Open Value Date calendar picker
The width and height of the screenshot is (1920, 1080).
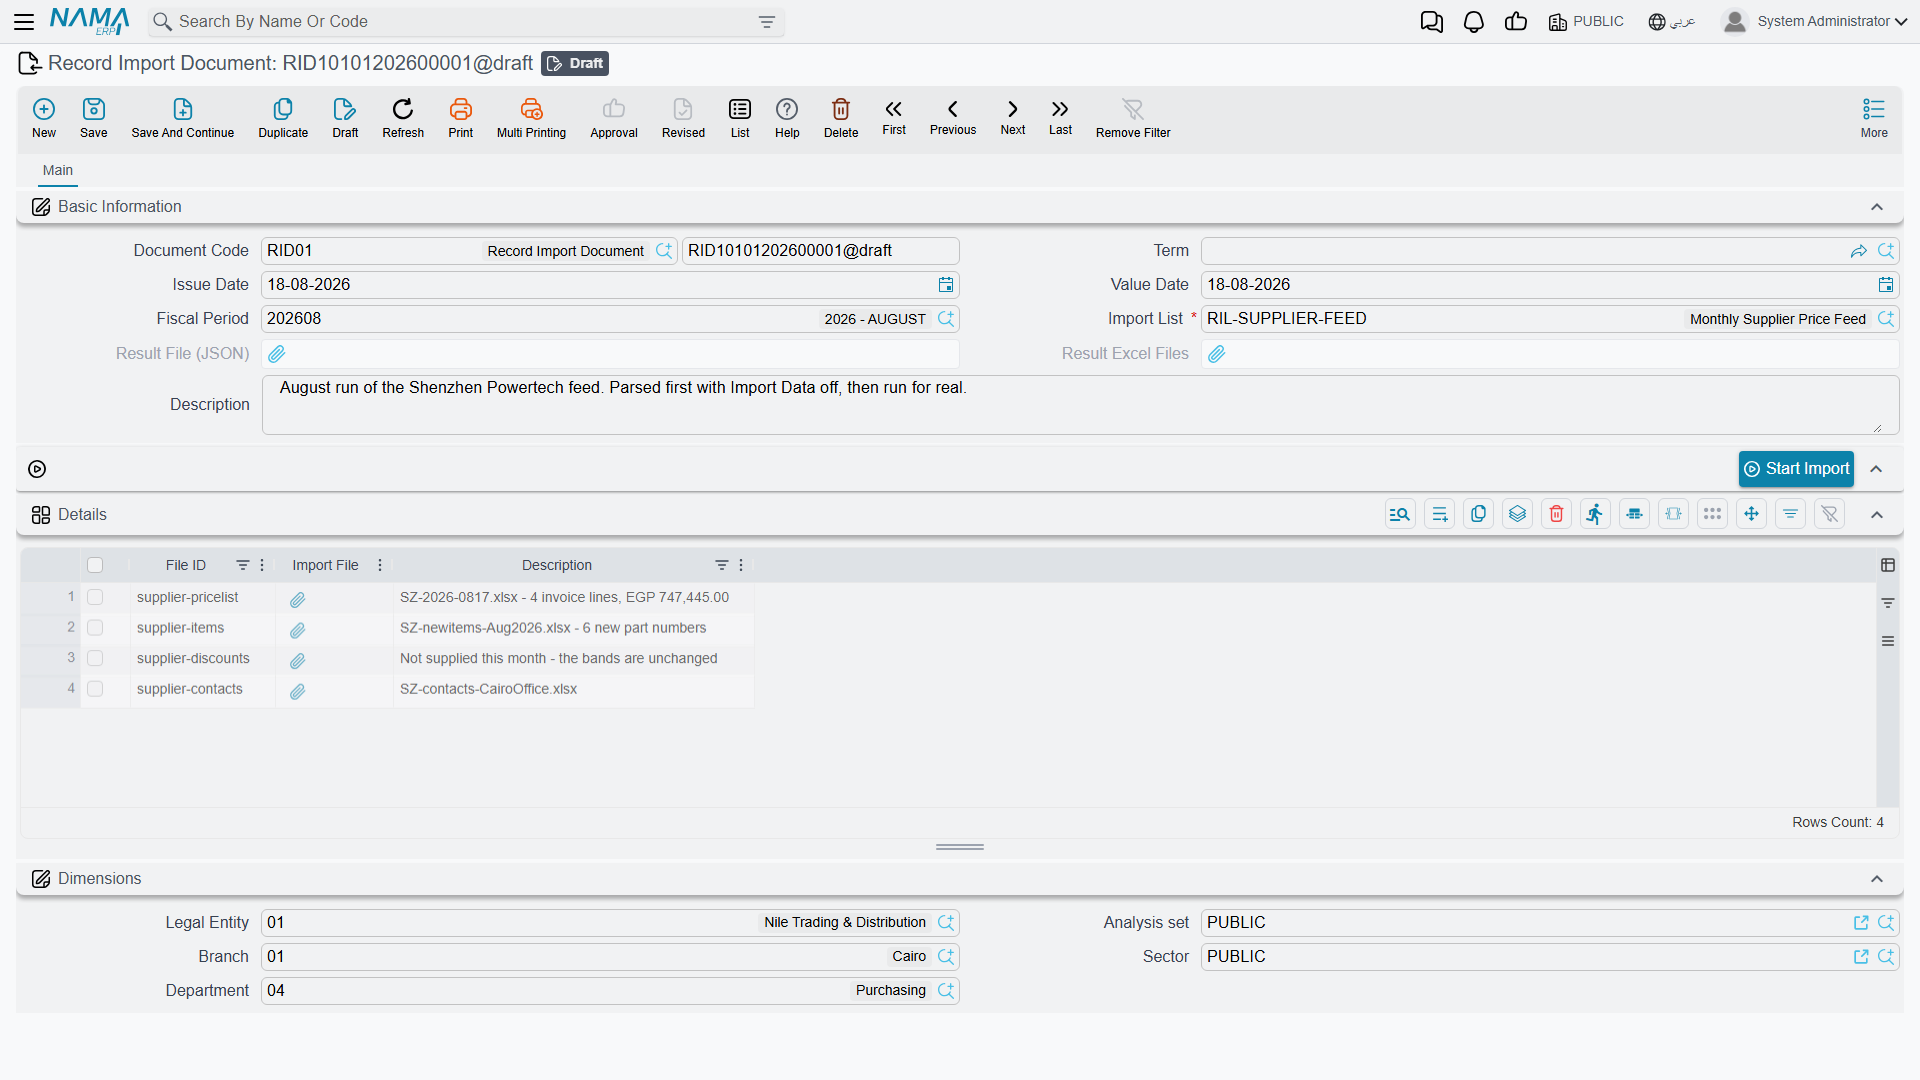click(x=1886, y=285)
